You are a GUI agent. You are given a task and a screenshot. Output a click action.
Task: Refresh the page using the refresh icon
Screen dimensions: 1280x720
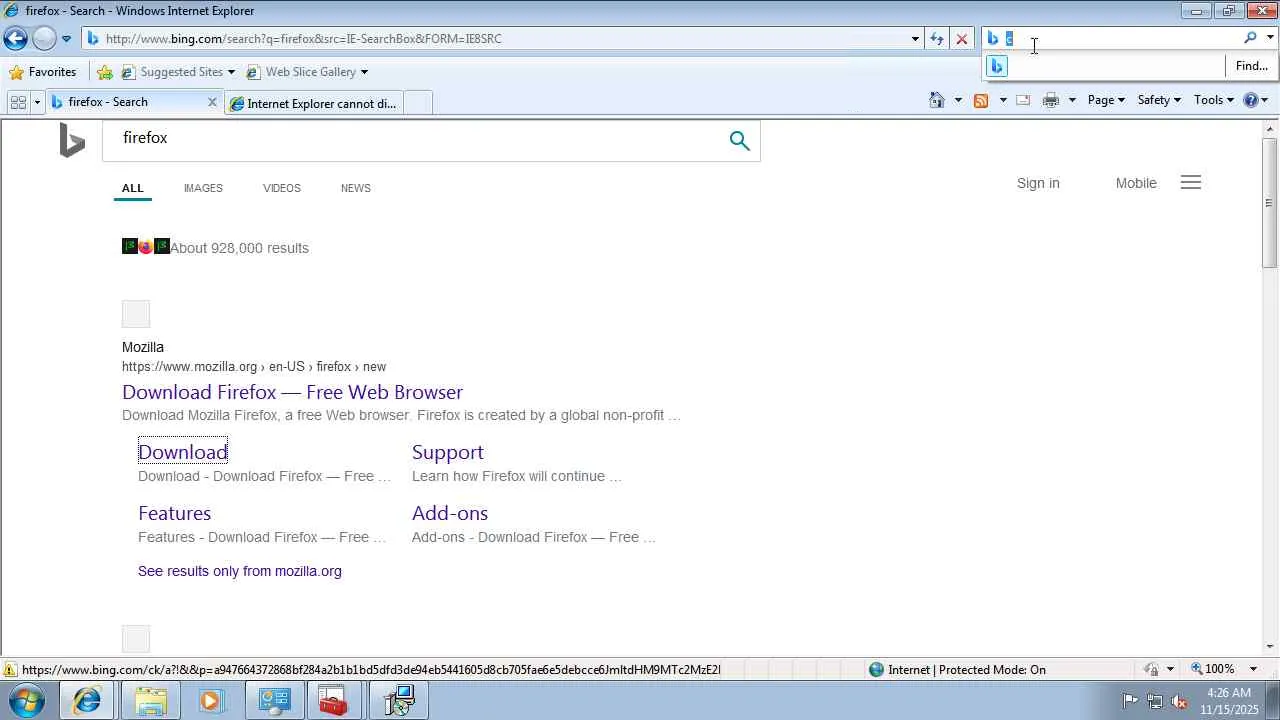click(936, 39)
